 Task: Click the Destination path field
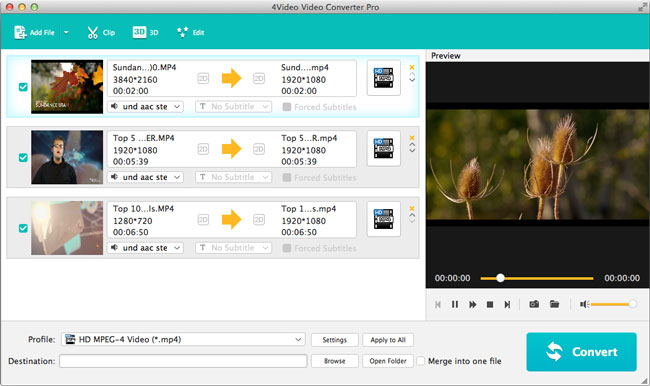[x=183, y=361]
